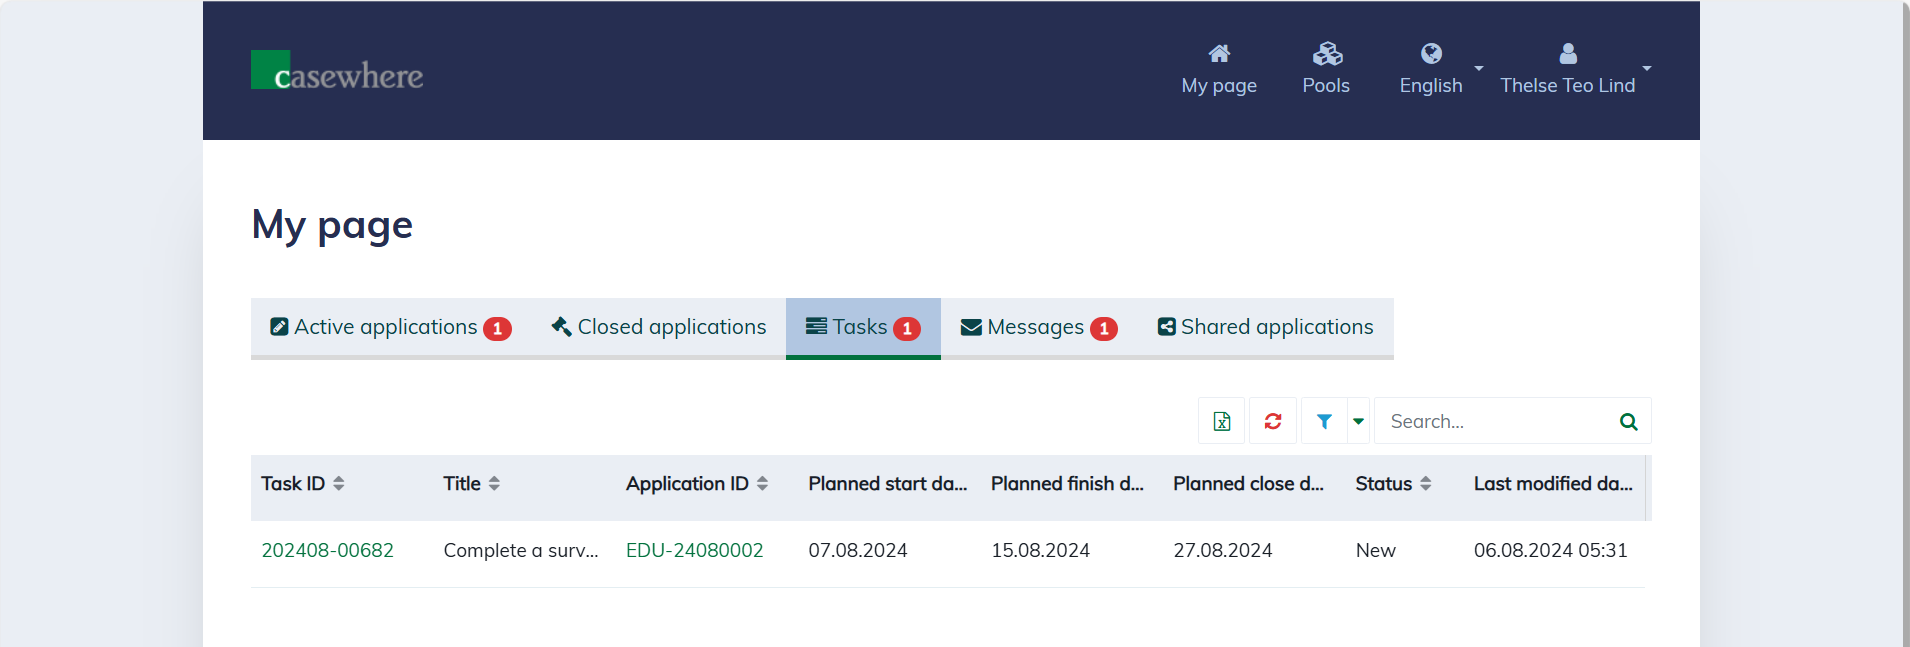Sort table by Status column
Image resolution: width=1910 pixels, height=647 pixels.
1425,484
